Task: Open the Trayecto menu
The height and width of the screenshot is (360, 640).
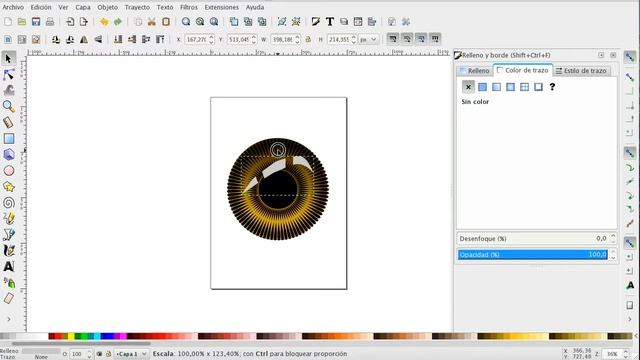Action: click(x=137, y=7)
